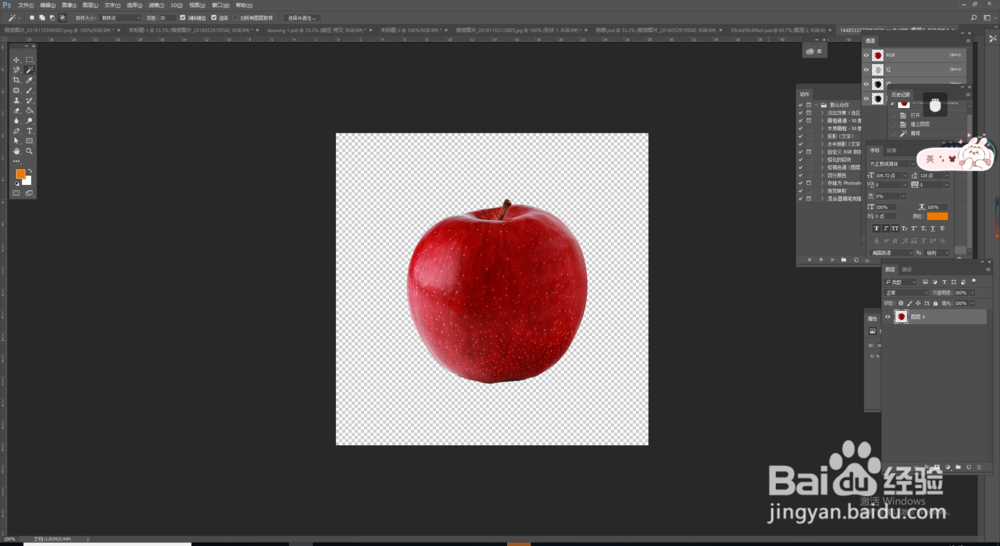Switch to the 路径 tab in Layers panel
The height and width of the screenshot is (546, 1000).
click(x=906, y=269)
